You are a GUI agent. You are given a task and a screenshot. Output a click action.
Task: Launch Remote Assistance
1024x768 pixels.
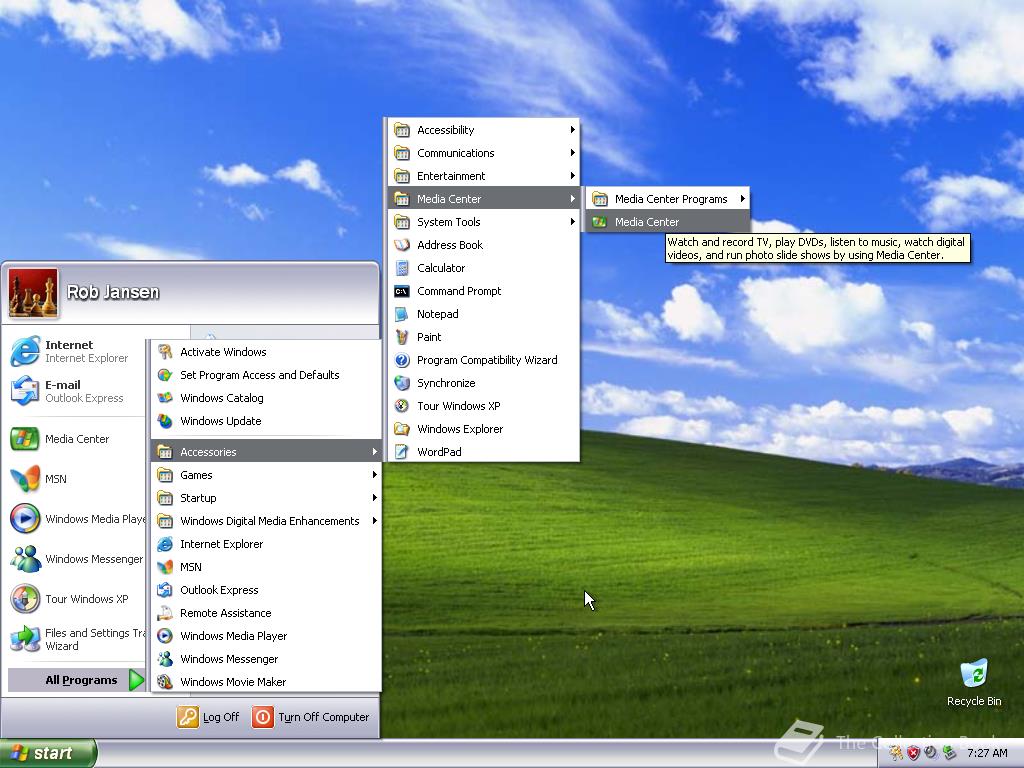(x=266, y=613)
